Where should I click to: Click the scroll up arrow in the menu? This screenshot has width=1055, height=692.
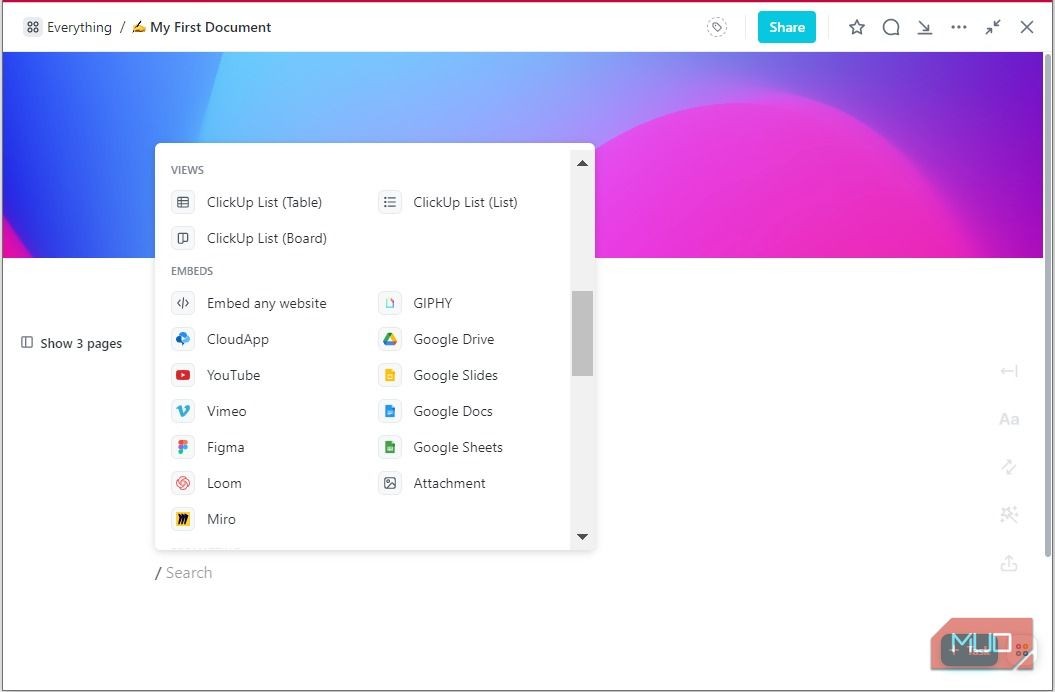click(583, 164)
